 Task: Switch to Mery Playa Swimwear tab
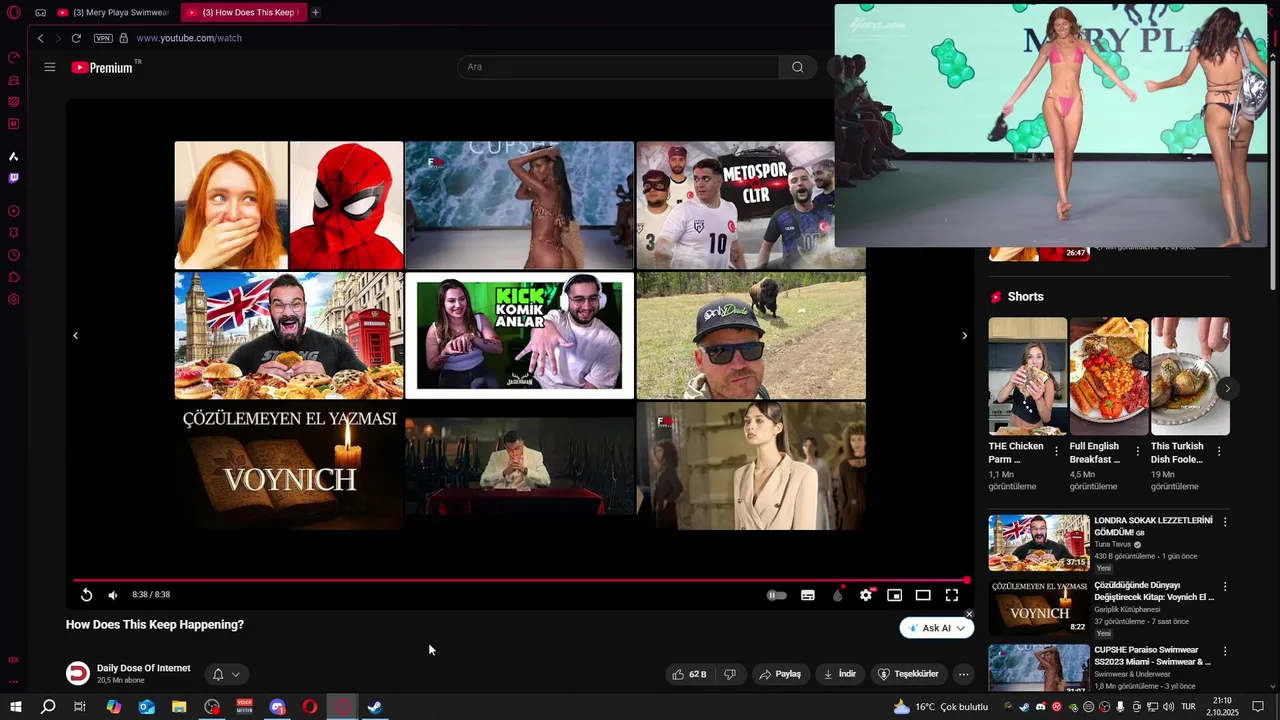pyautogui.click(x=113, y=12)
